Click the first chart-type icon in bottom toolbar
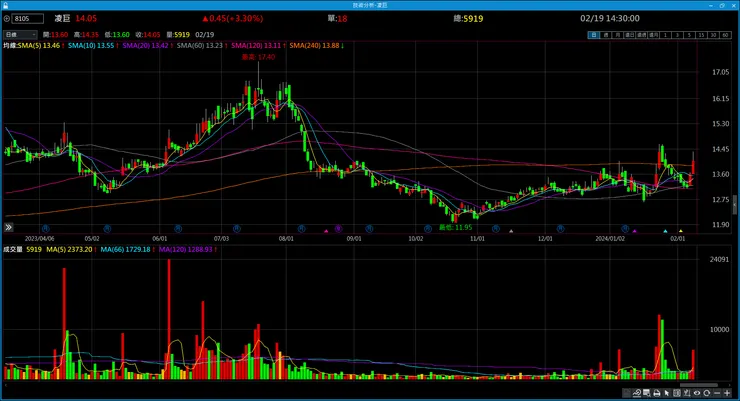 (626, 393)
